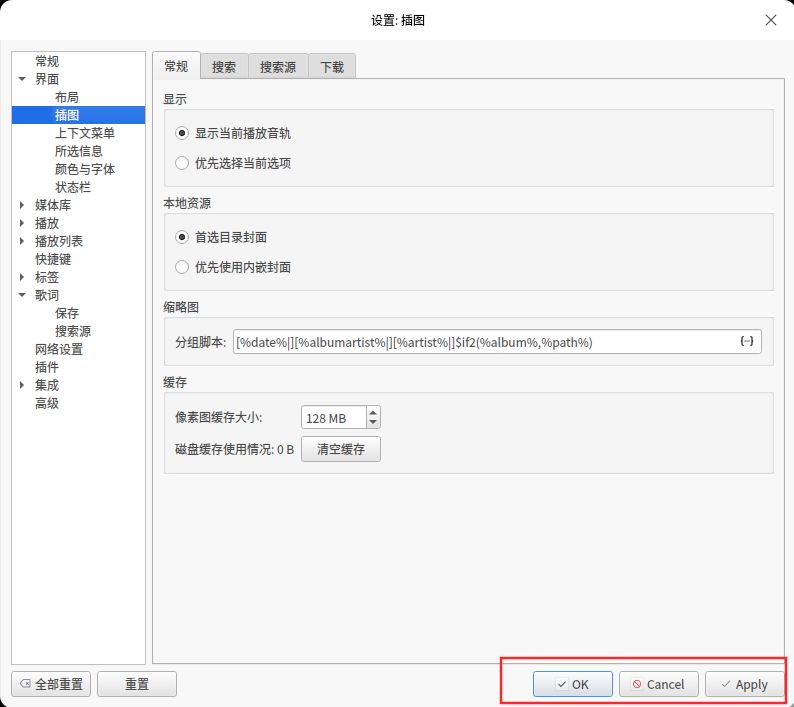Select 上下文菜单 in the settings tree

click(x=85, y=133)
